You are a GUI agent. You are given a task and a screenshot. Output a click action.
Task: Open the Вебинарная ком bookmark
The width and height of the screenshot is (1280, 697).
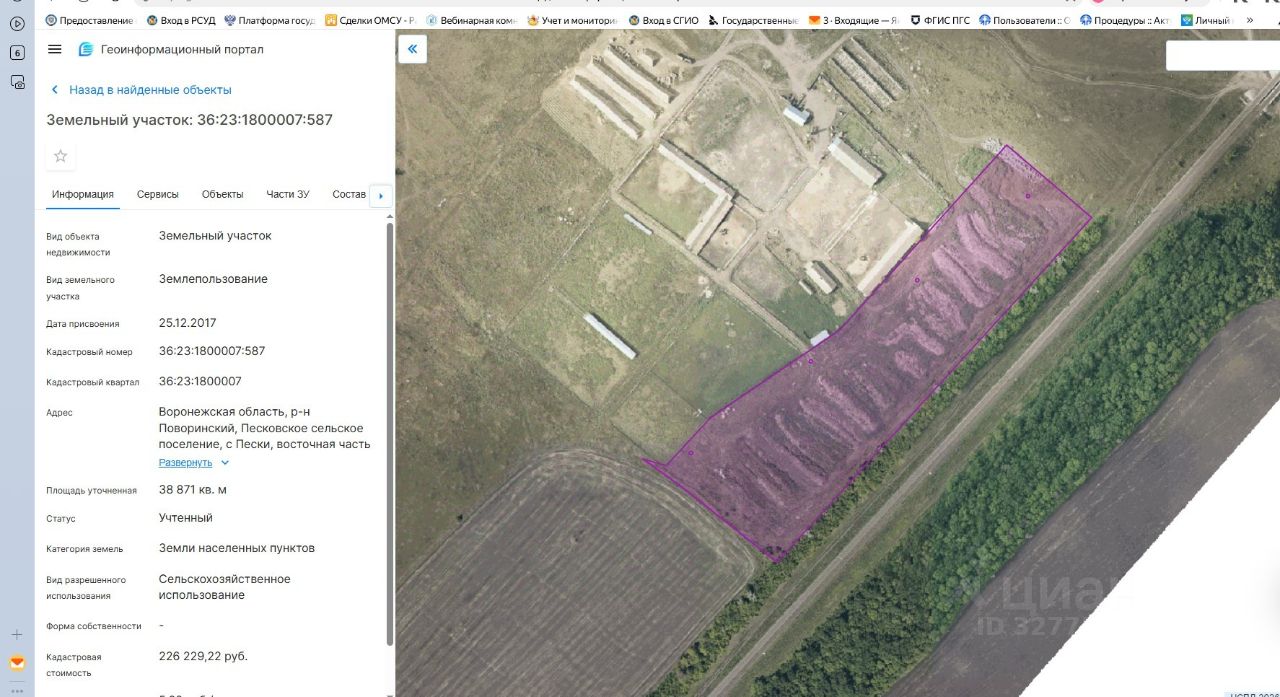tap(471, 20)
